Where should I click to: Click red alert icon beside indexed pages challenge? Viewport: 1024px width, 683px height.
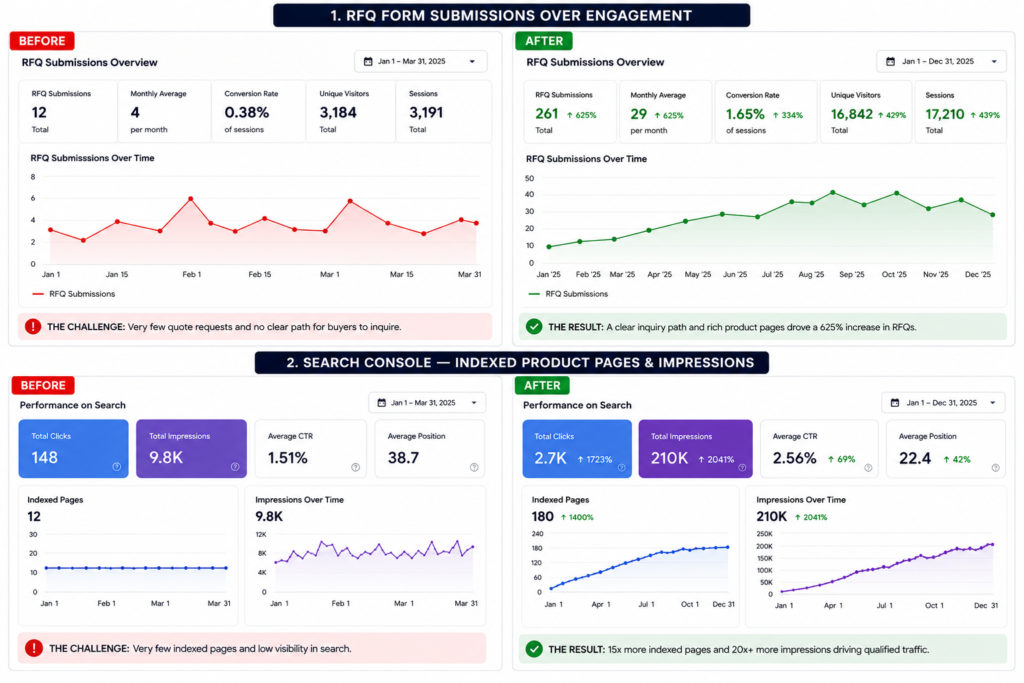(33, 648)
